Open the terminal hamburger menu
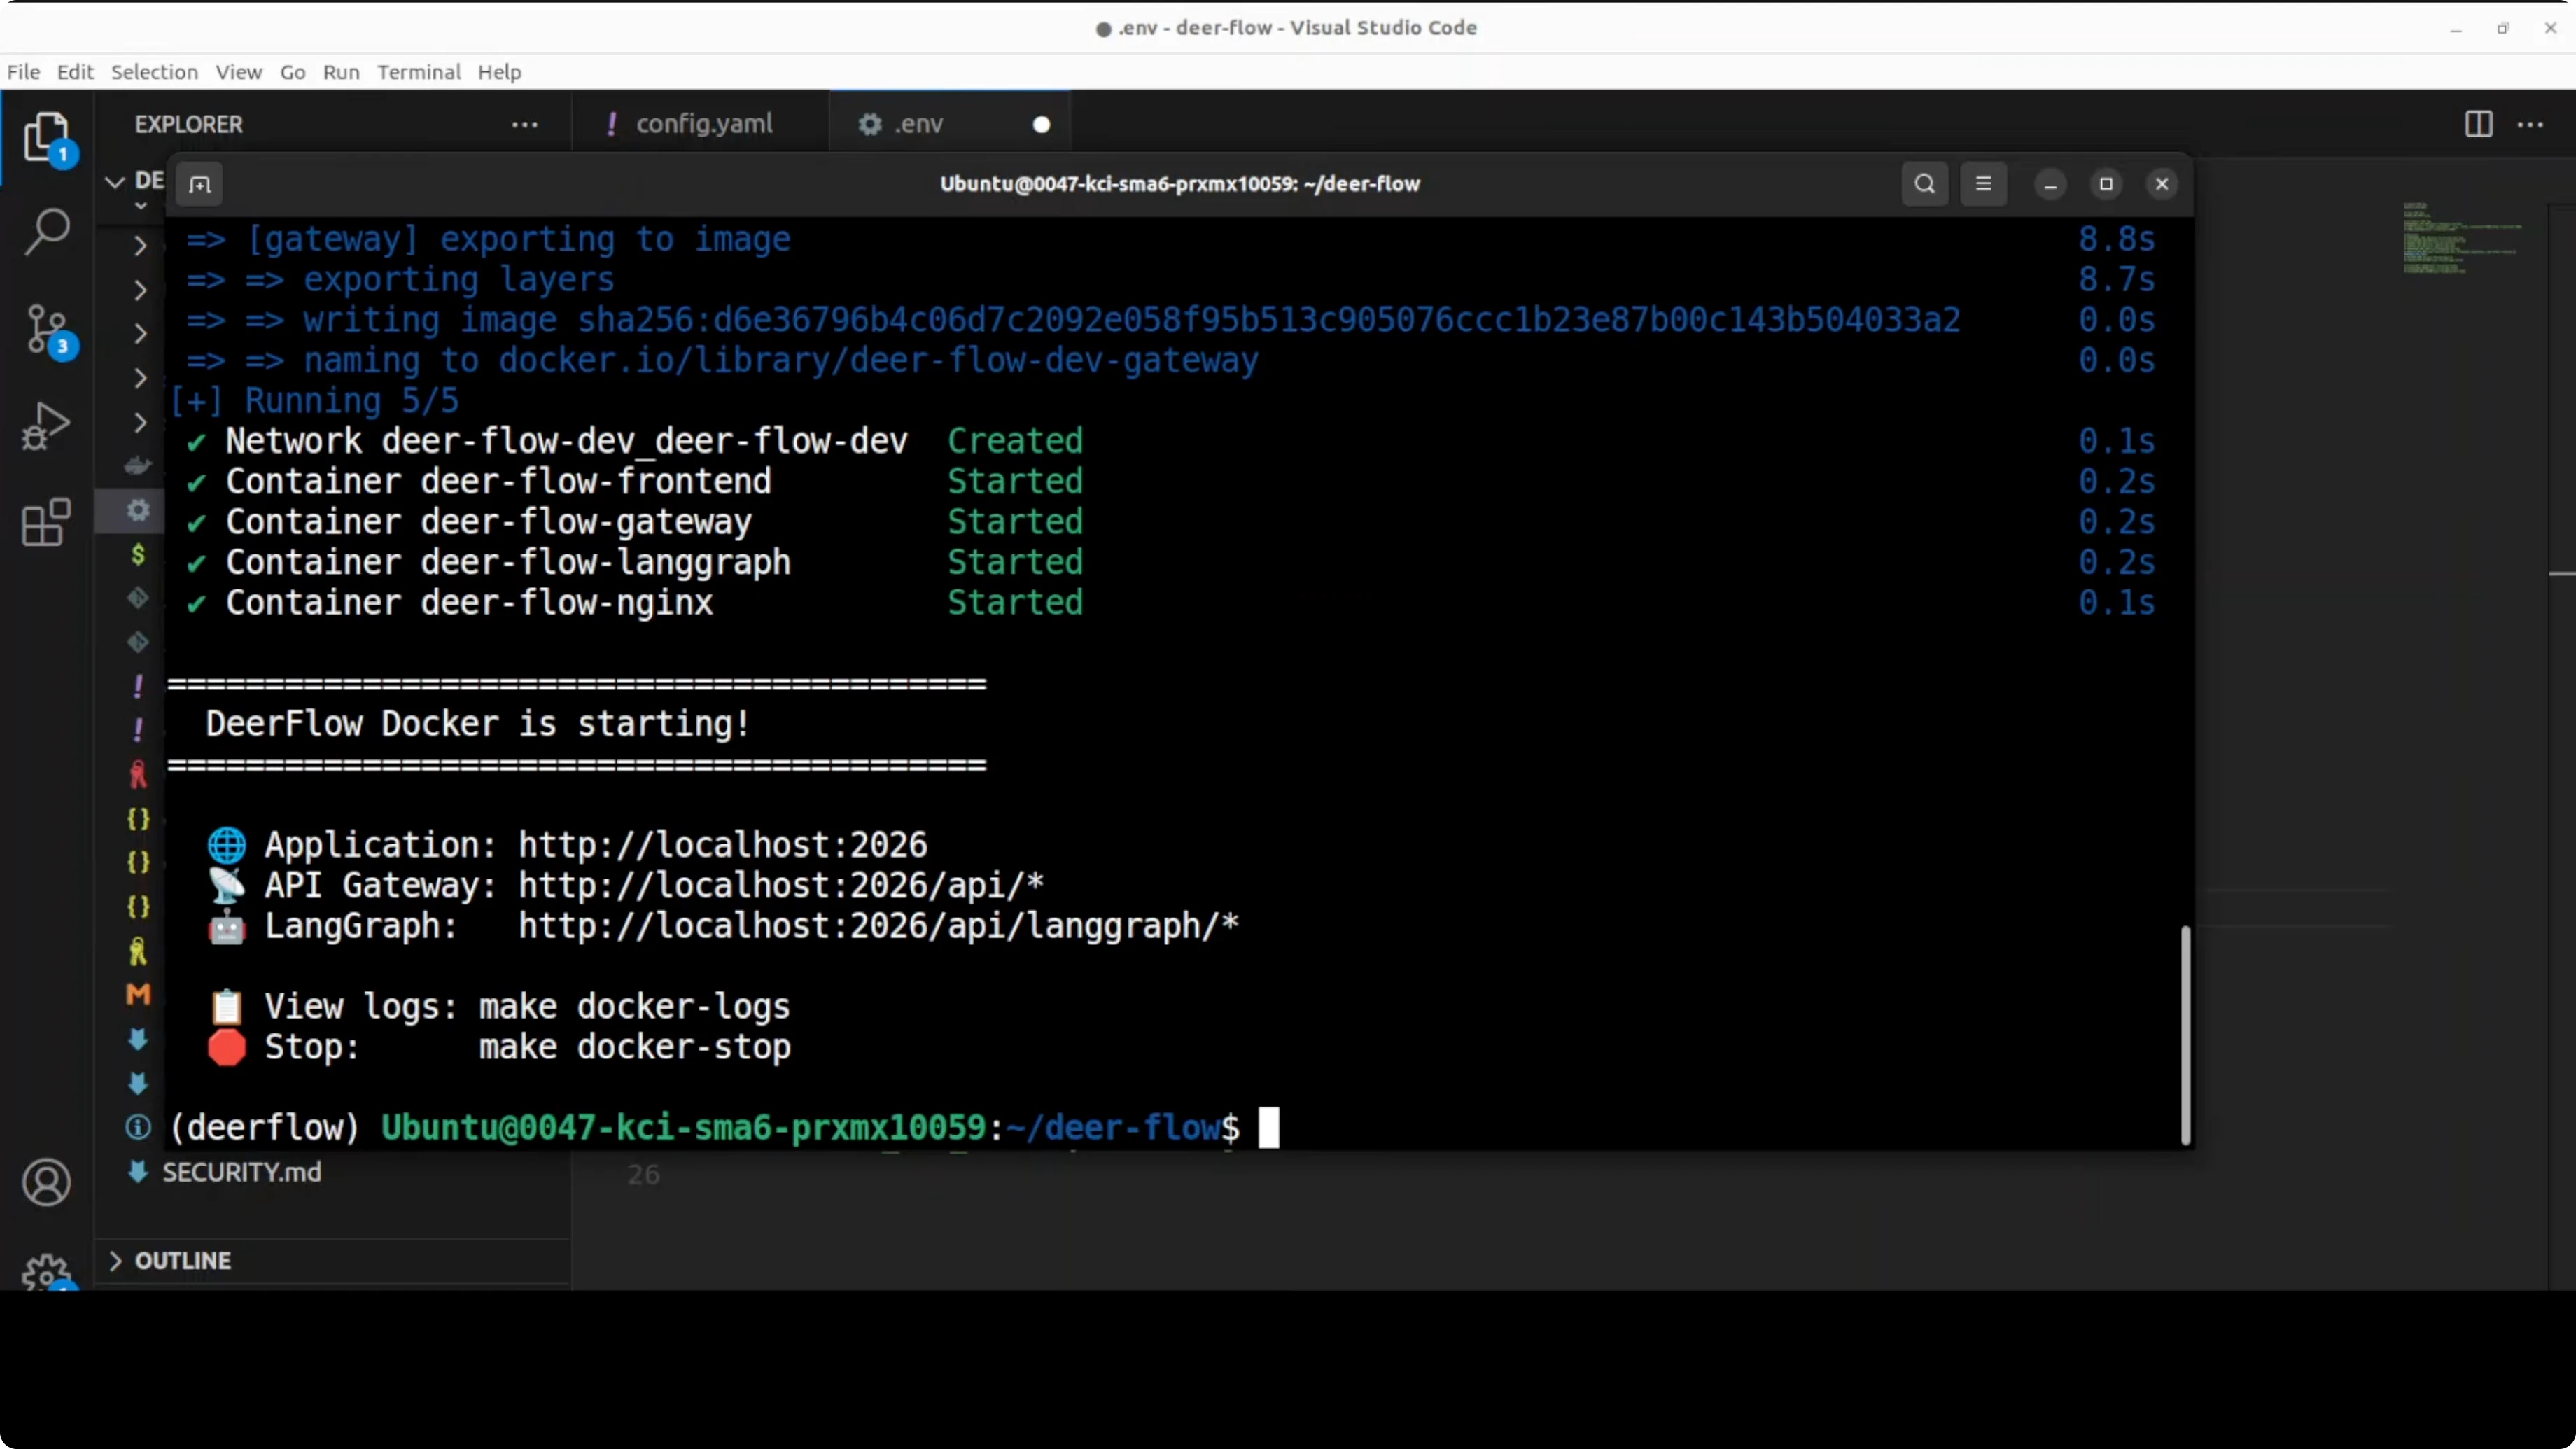The width and height of the screenshot is (2576, 1449). pyautogui.click(x=1983, y=184)
